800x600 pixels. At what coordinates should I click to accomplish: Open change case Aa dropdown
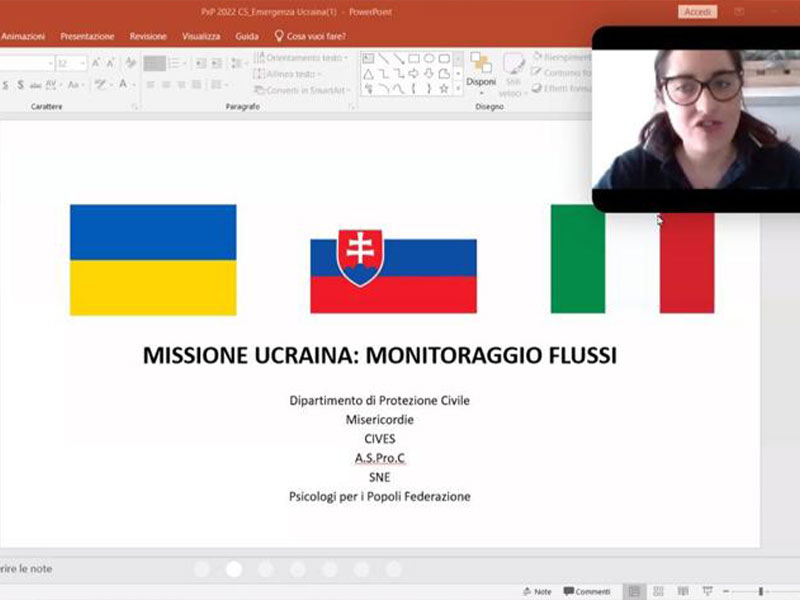(x=75, y=85)
